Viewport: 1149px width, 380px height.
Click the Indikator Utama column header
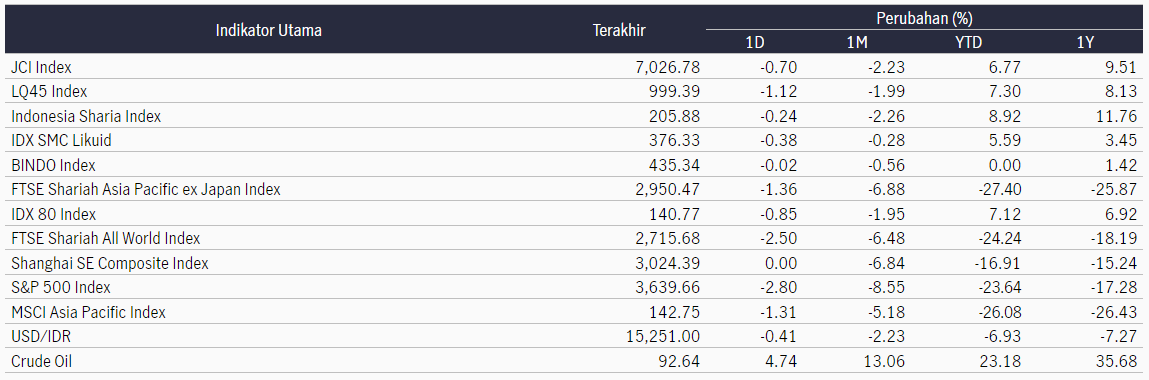coord(268,30)
